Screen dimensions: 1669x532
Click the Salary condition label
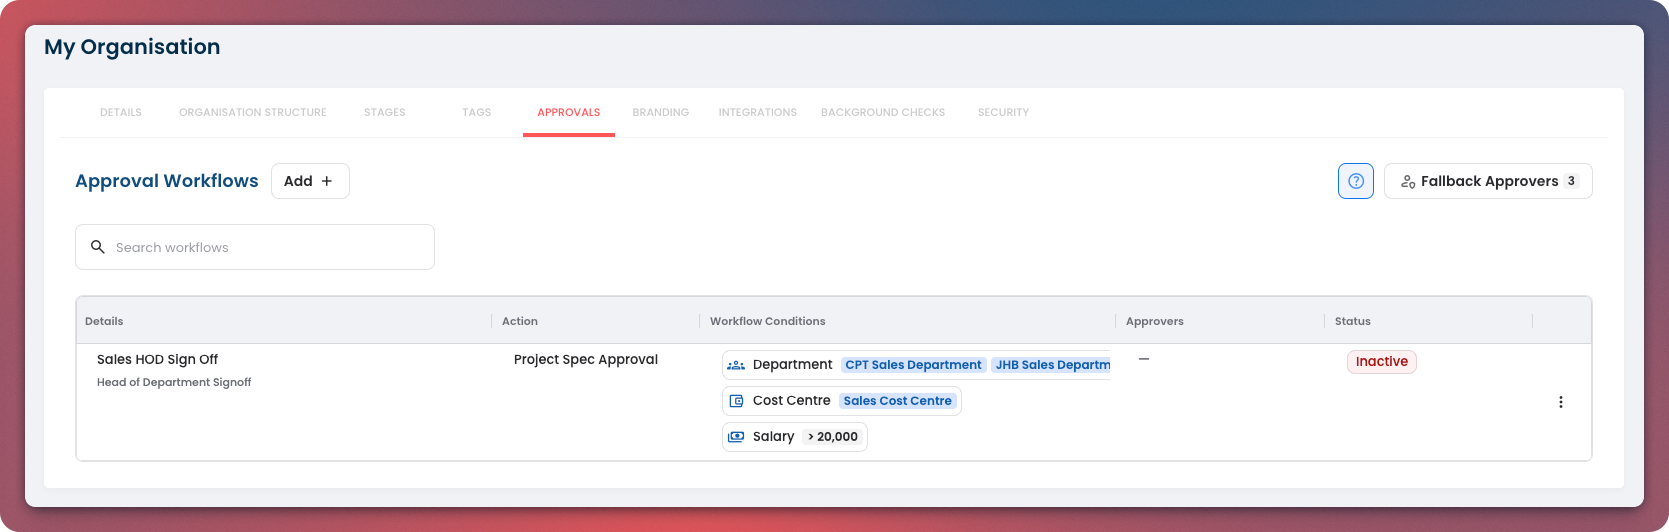[x=773, y=437]
